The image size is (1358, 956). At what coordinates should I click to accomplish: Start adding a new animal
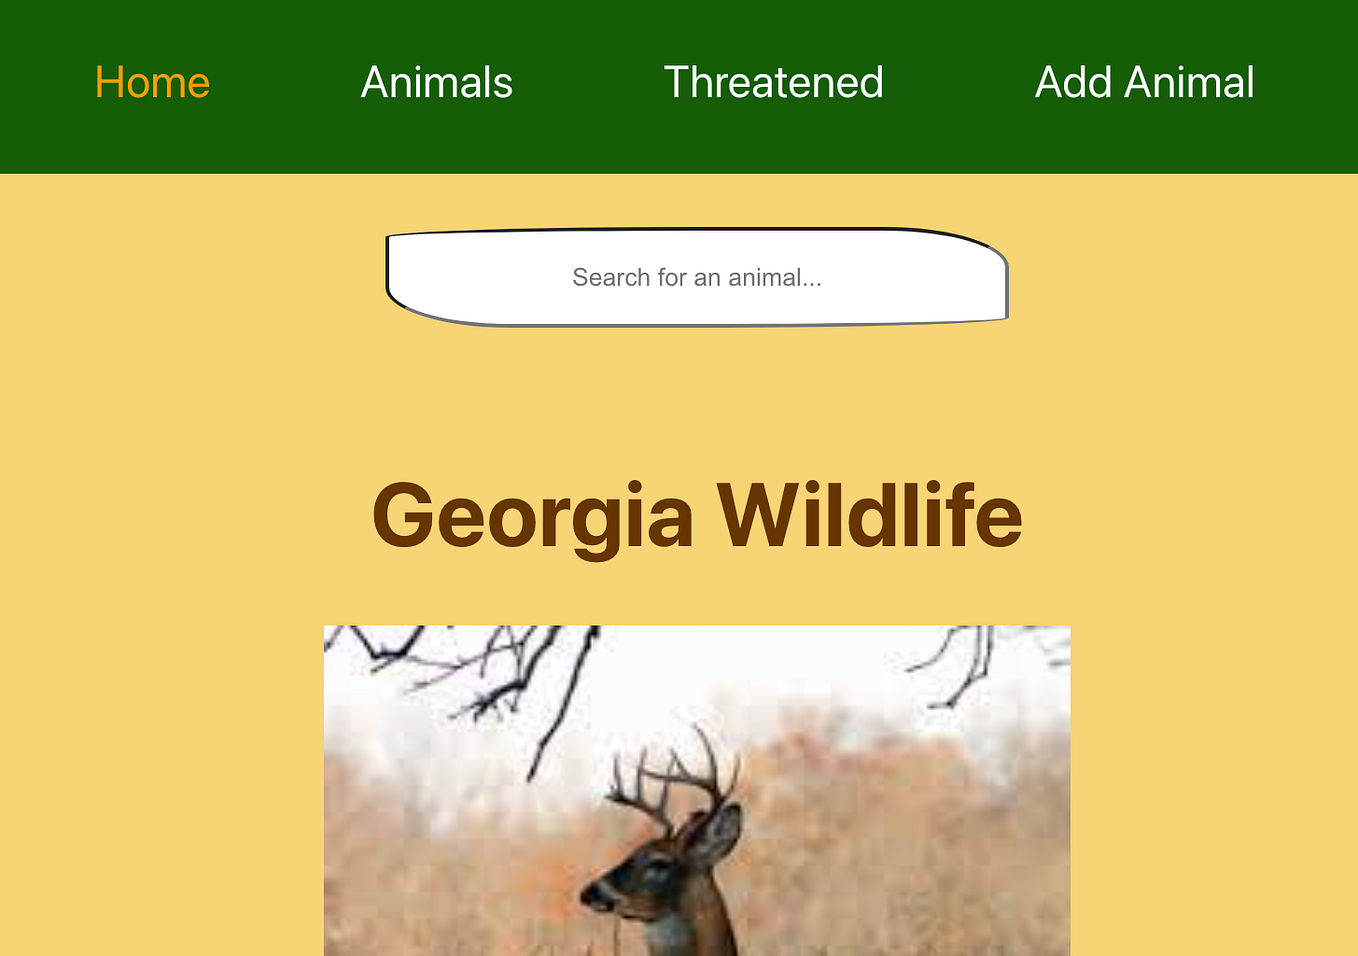[1145, 82]
